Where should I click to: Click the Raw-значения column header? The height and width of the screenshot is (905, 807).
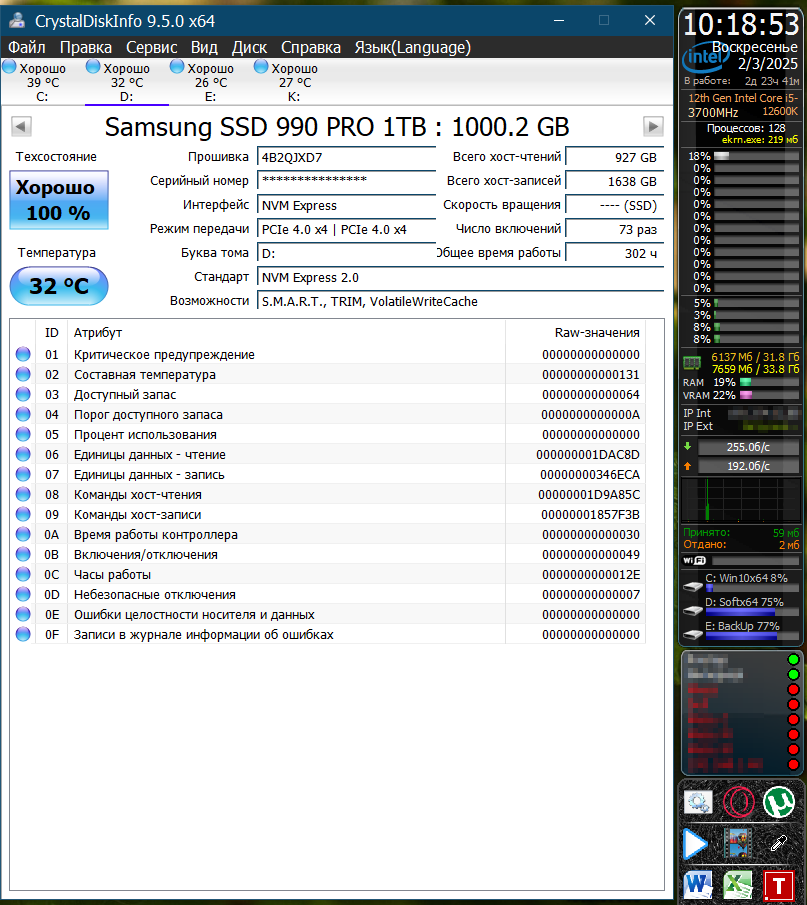coord(576,332)
